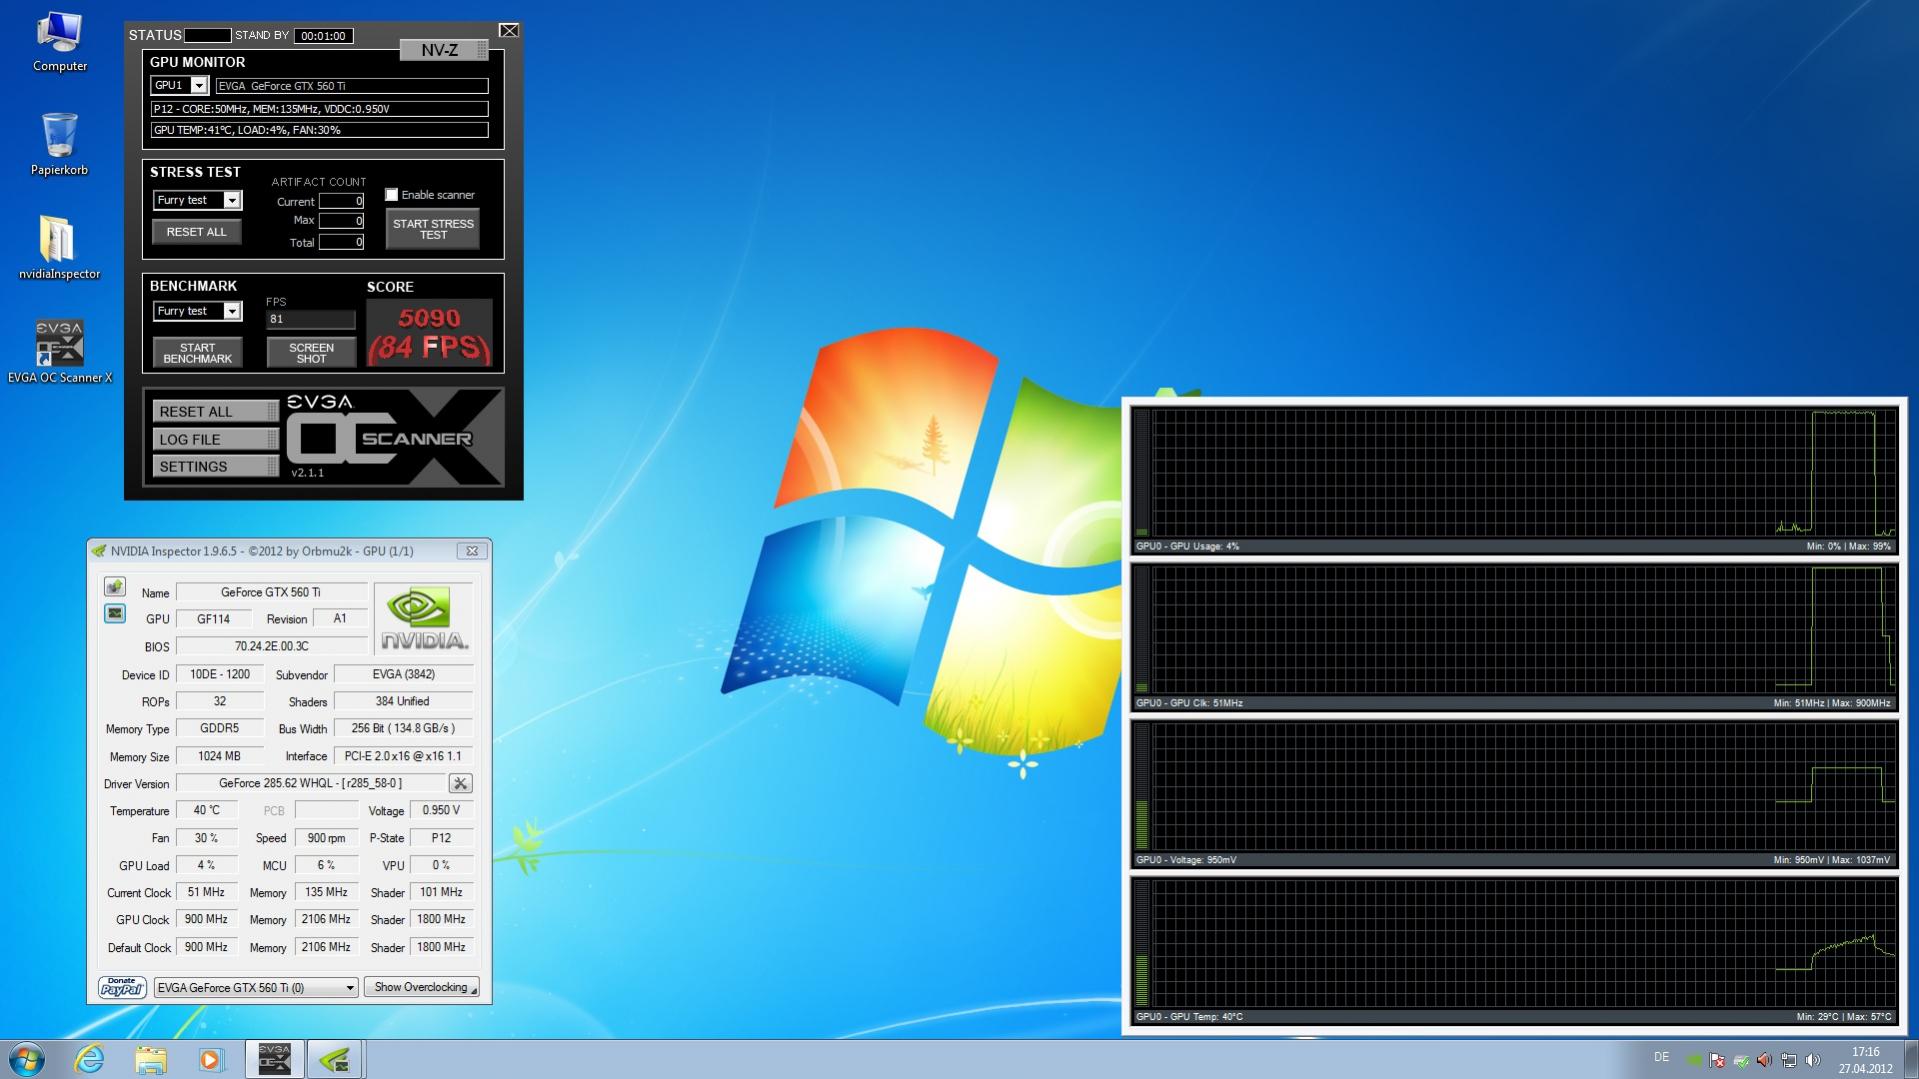The height and width of the screenshot is (1079, 1919).
Task: Open the Papierkorb recycle bin icon
Action: (x=60, y=145)
